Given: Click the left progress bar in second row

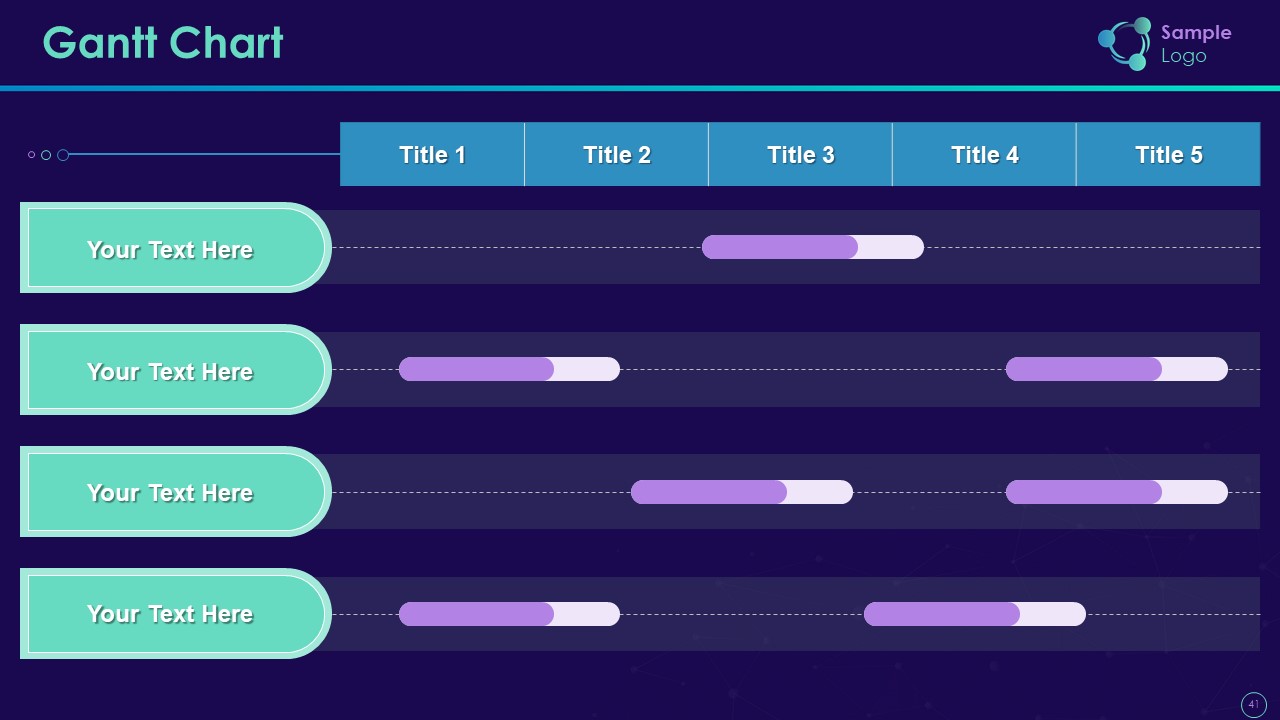Looking at the screenshot, I should pos(509,369).
